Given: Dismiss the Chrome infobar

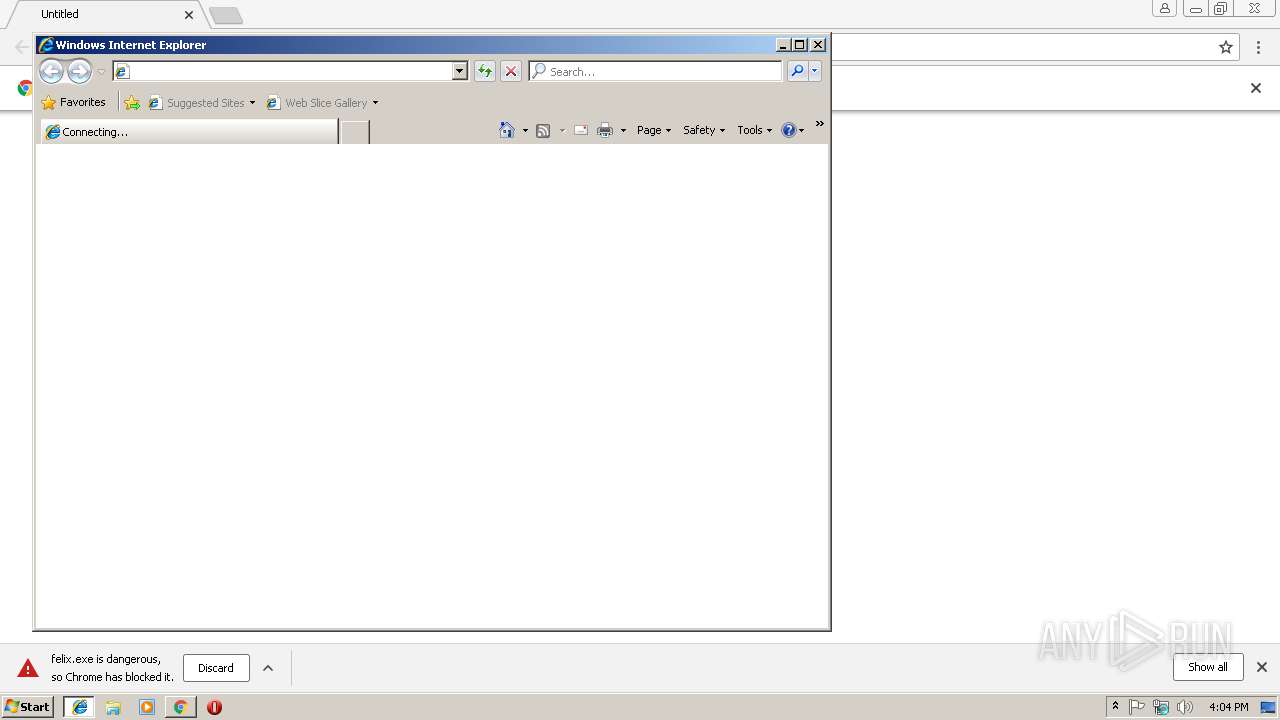Looking at the screenshot, I should pos(1256,88).
